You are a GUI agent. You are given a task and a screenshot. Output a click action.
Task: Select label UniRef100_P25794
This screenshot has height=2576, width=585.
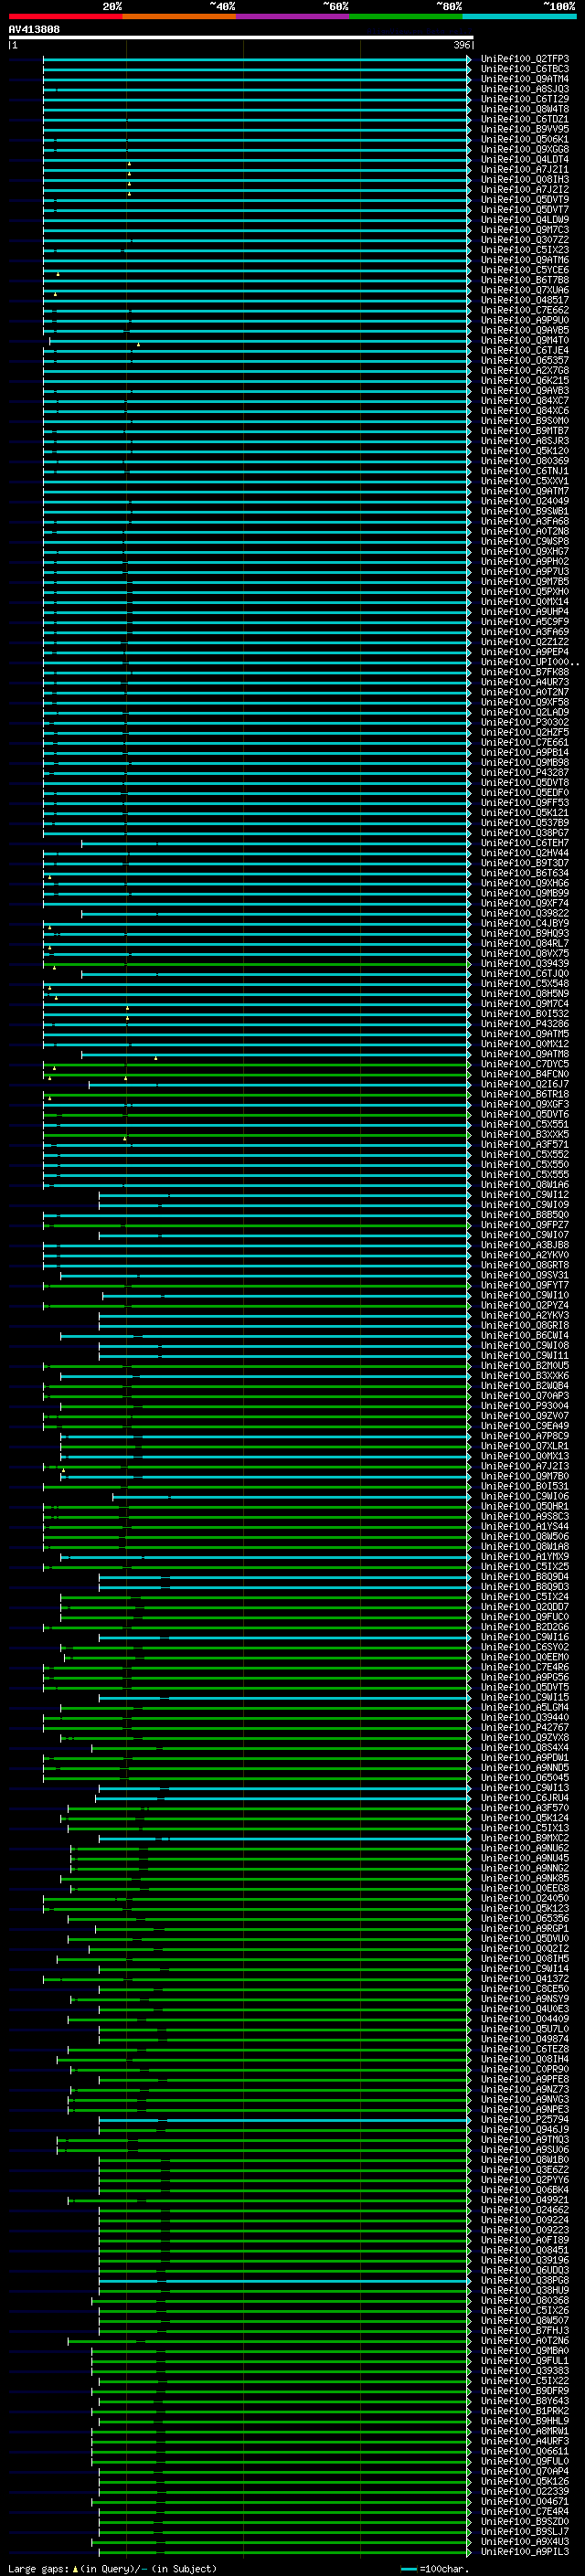[525, 2119]
